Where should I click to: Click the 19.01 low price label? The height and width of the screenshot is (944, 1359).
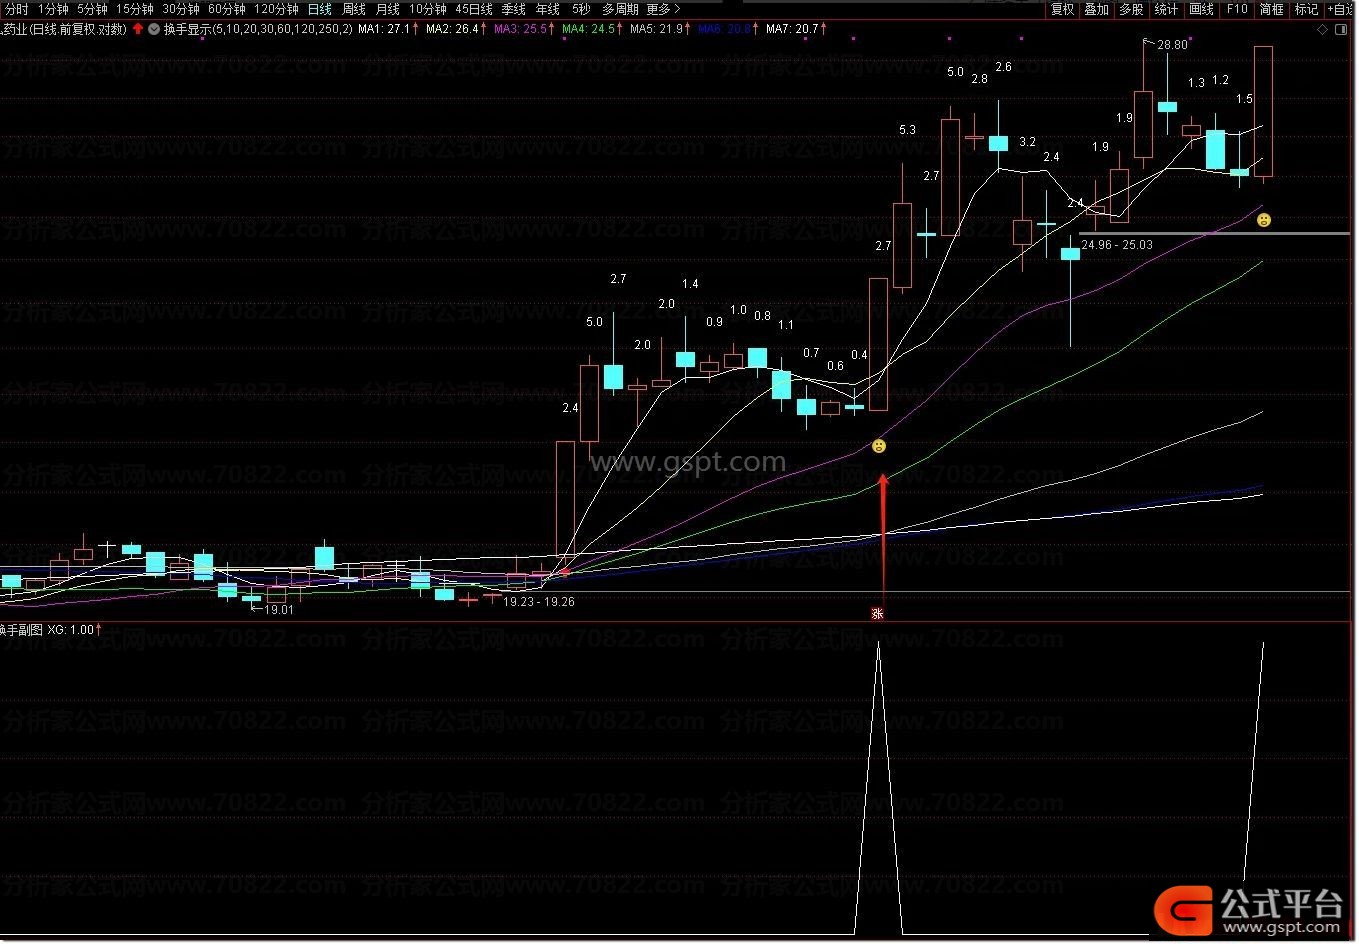tap(279, 609)
